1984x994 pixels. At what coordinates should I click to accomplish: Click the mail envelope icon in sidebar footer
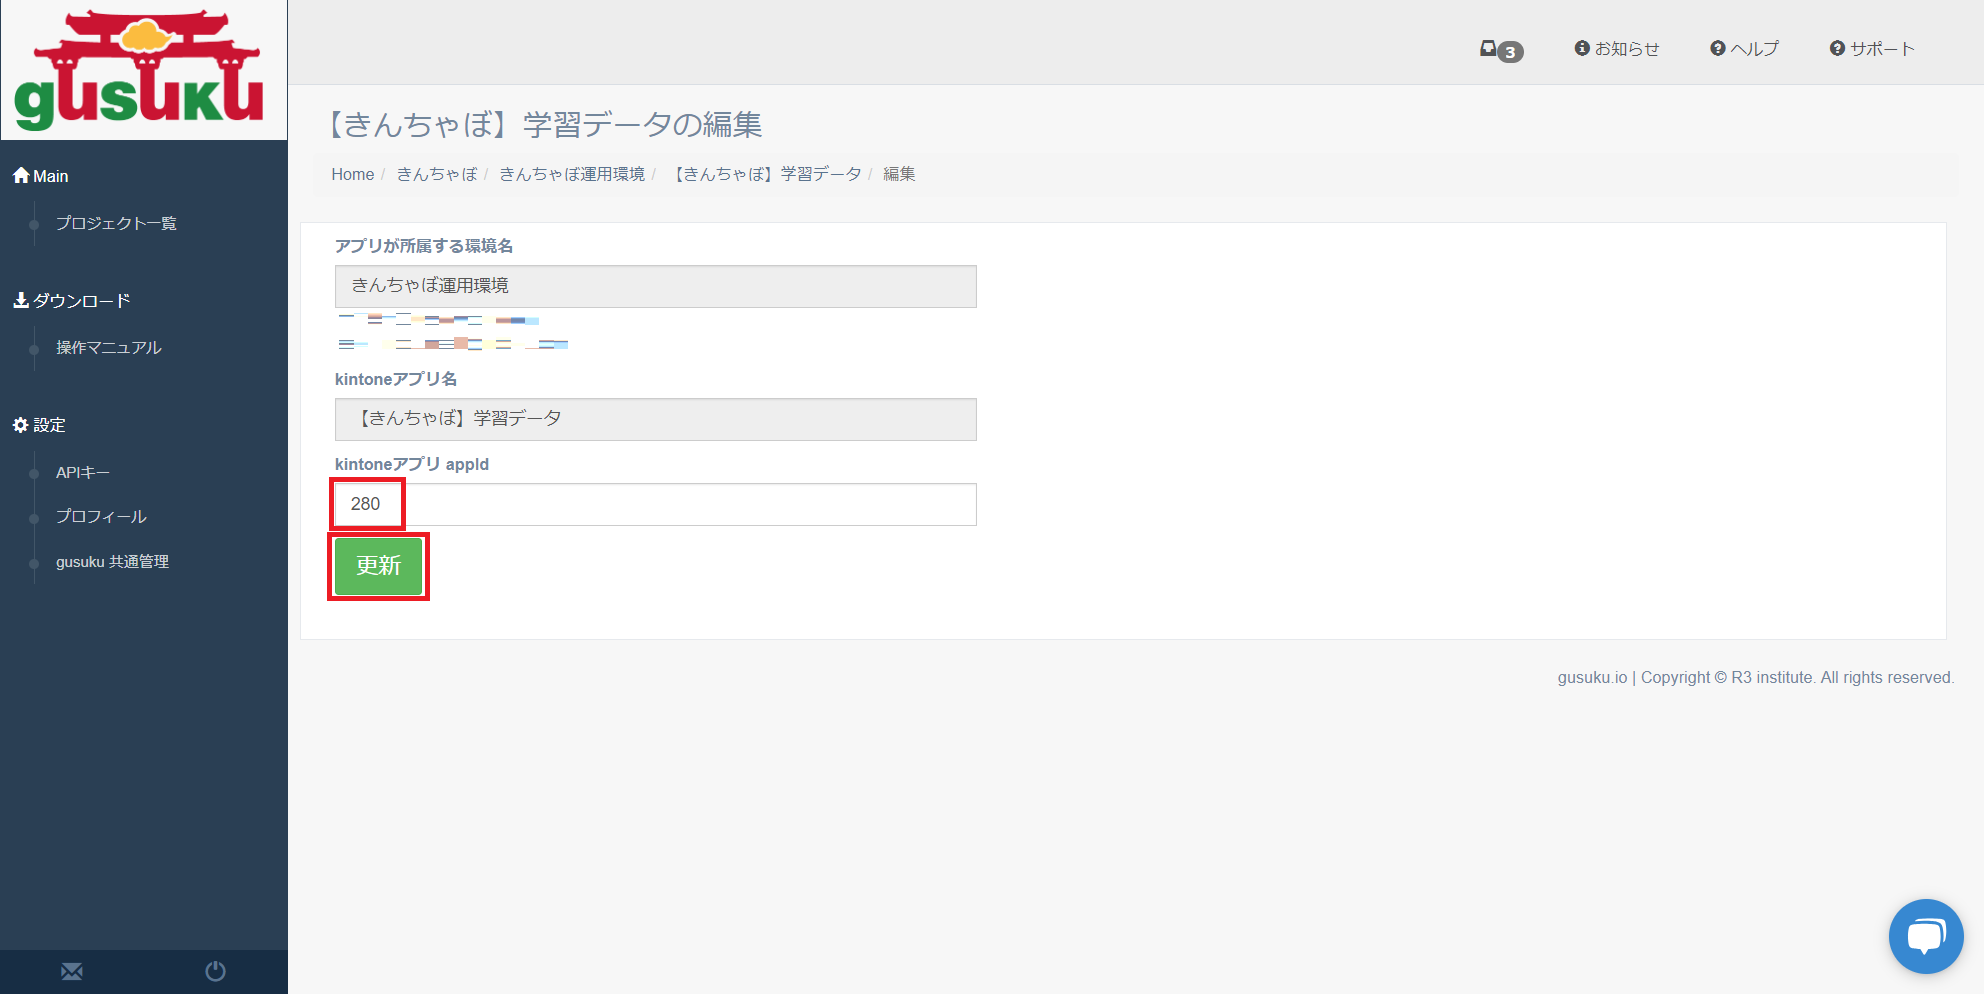pos(72,971)
